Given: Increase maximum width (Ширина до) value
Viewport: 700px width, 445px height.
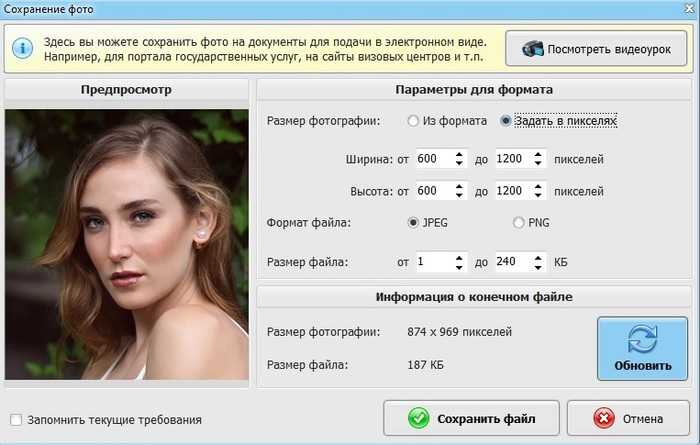Looking at the screenshot, I should coord(538,154).
